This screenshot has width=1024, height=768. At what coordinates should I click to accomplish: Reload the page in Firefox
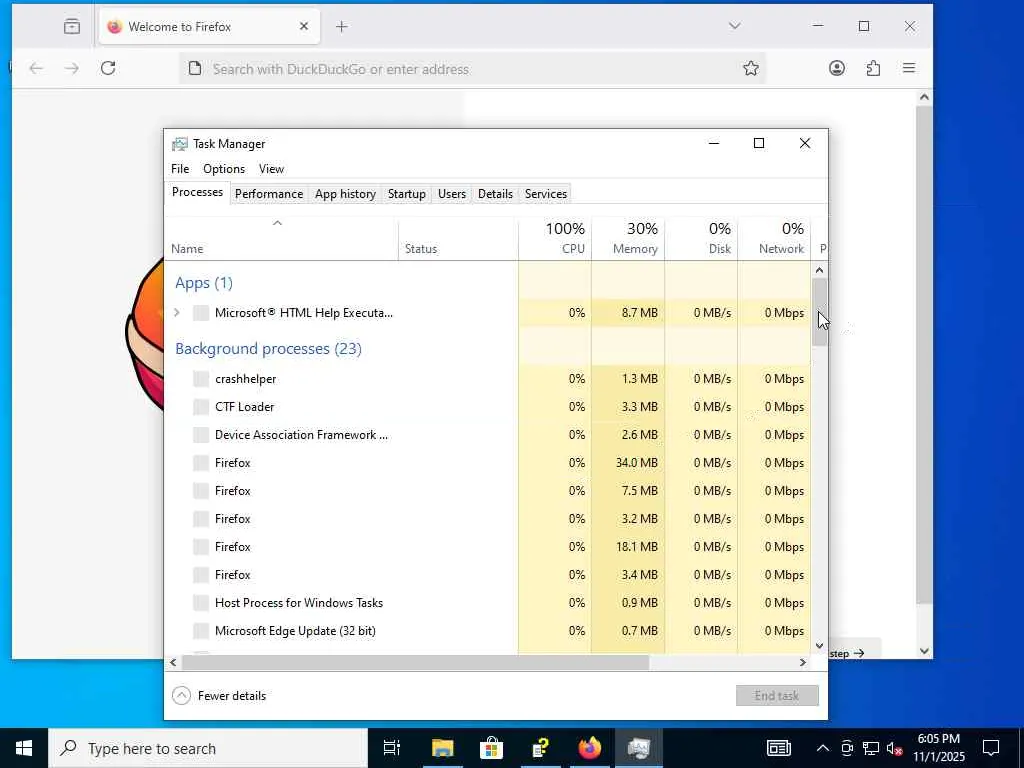108,68
